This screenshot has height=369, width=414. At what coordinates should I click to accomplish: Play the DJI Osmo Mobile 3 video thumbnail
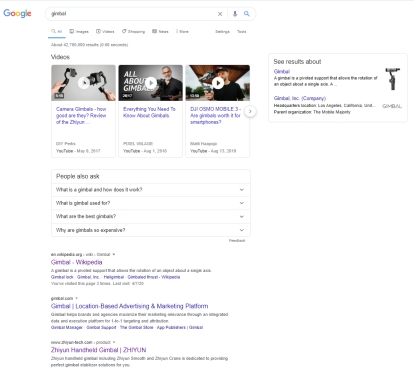click(218, 83)
